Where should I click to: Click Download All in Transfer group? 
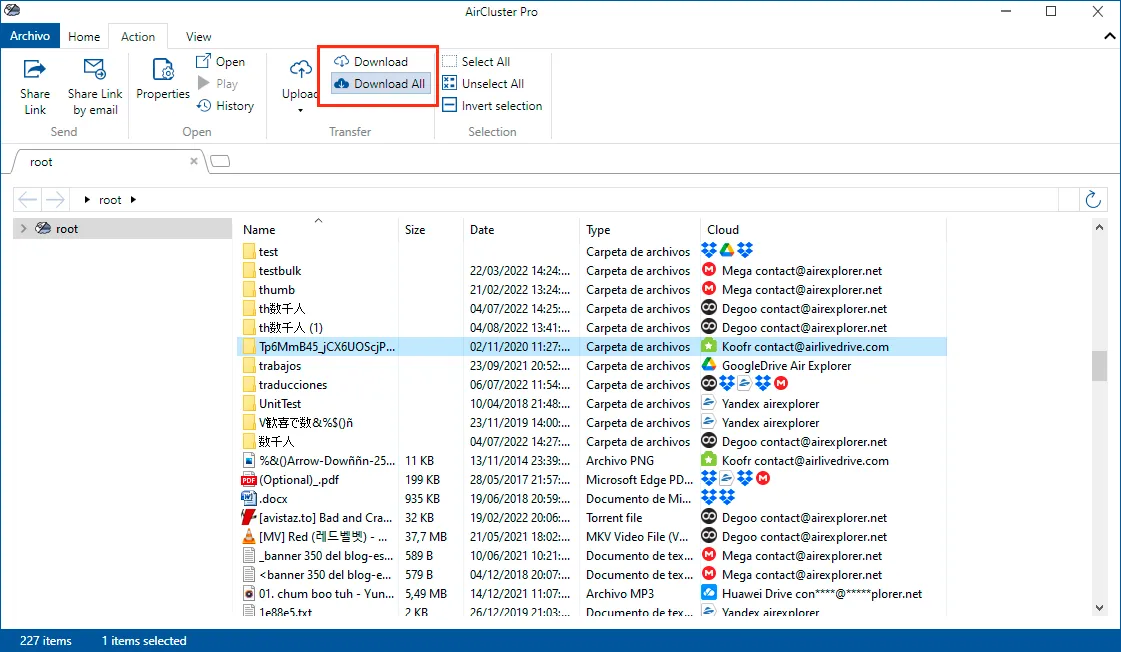tap(380, 84)
